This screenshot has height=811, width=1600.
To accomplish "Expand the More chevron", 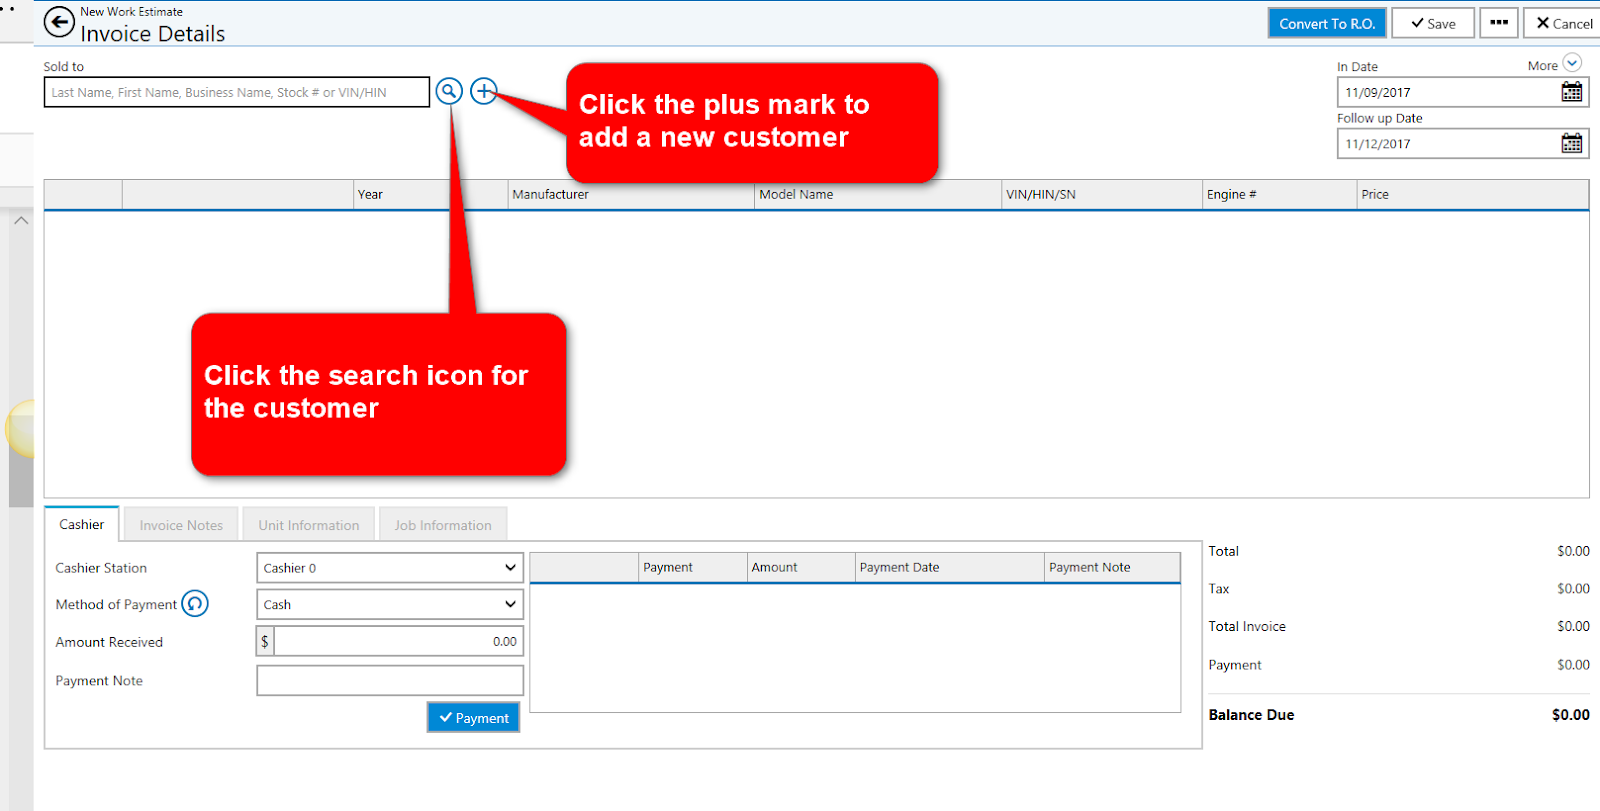I will 1572,63.
